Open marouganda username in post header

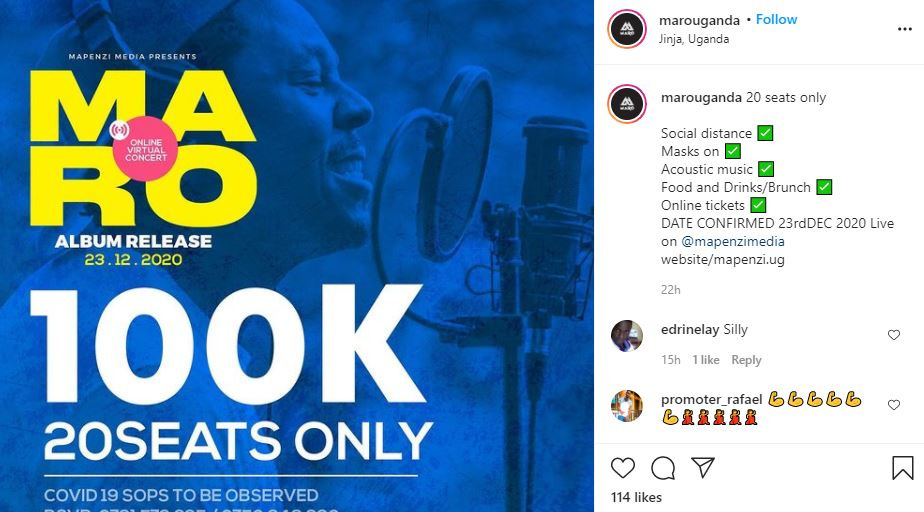[699, 20]
